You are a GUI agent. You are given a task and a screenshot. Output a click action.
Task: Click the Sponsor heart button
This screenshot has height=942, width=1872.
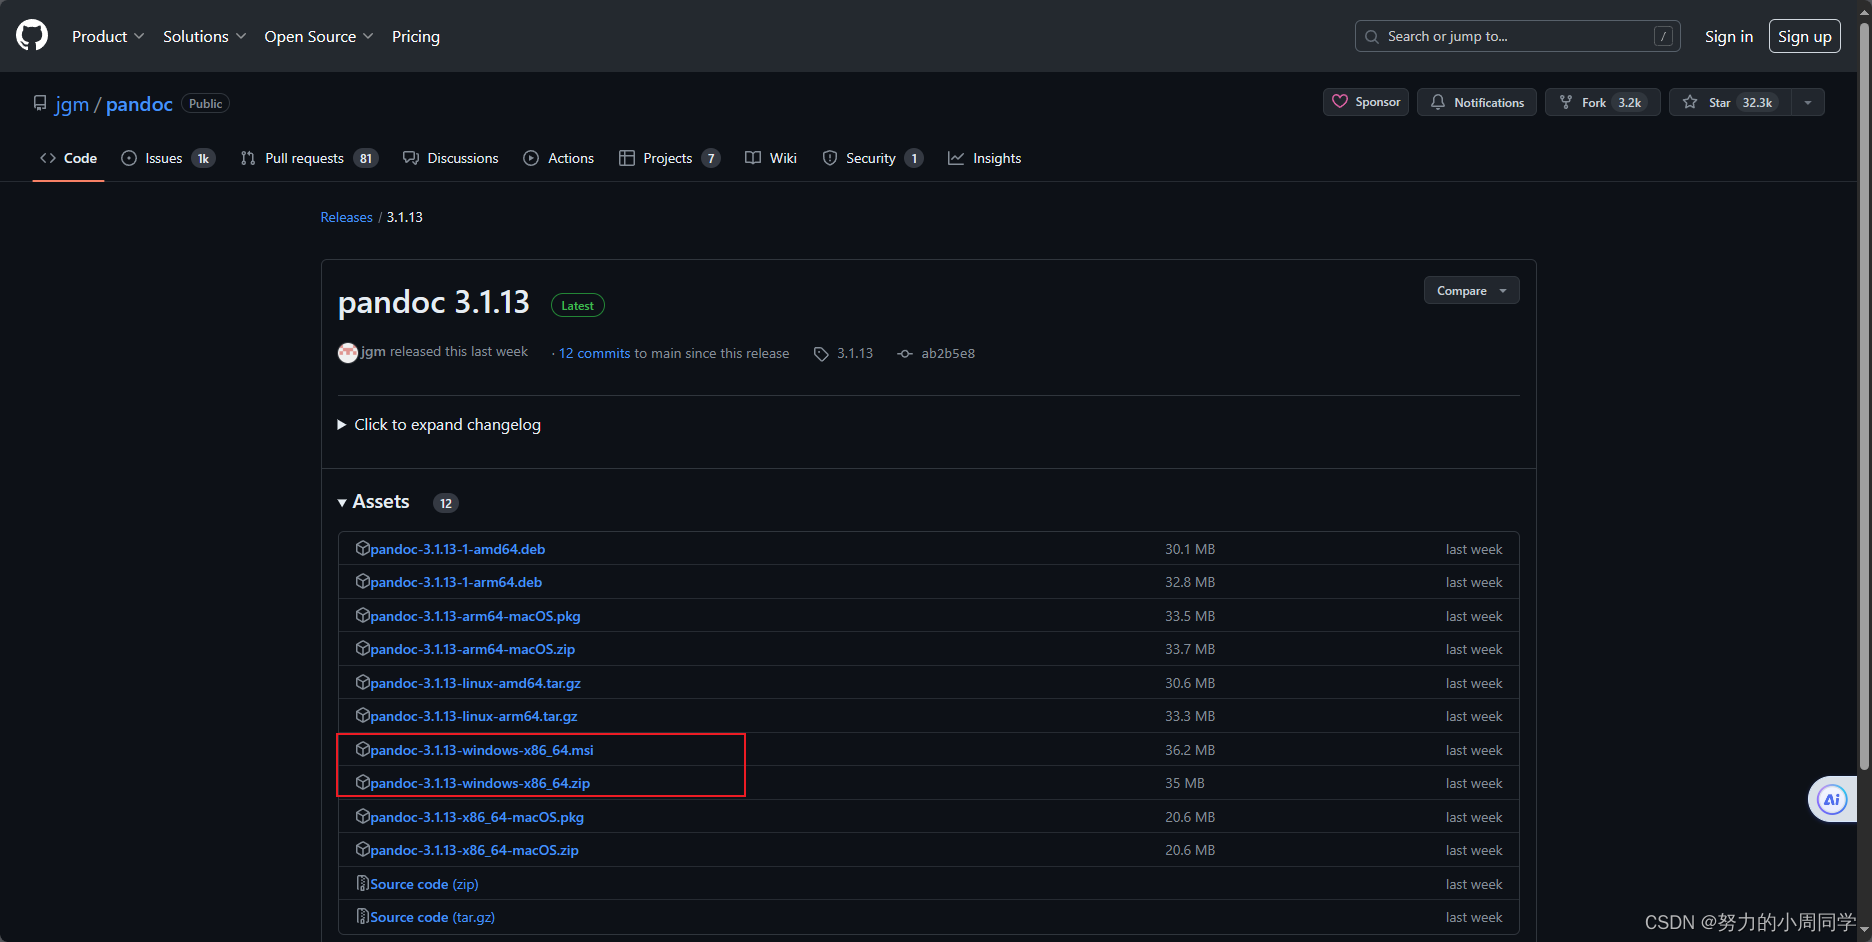[1366, 102]
